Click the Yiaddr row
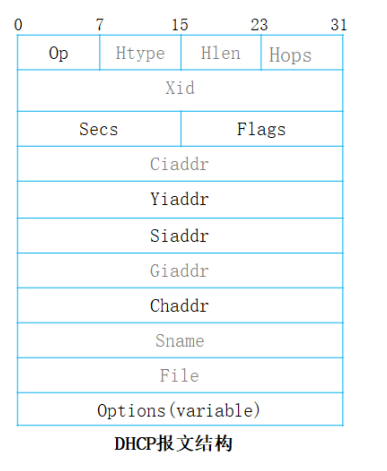The image size is (387, 471). tap(180, 200)
